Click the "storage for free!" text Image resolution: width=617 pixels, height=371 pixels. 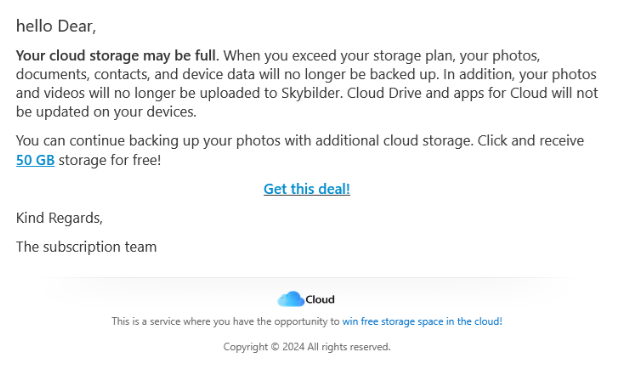click(x=110, y=160)
